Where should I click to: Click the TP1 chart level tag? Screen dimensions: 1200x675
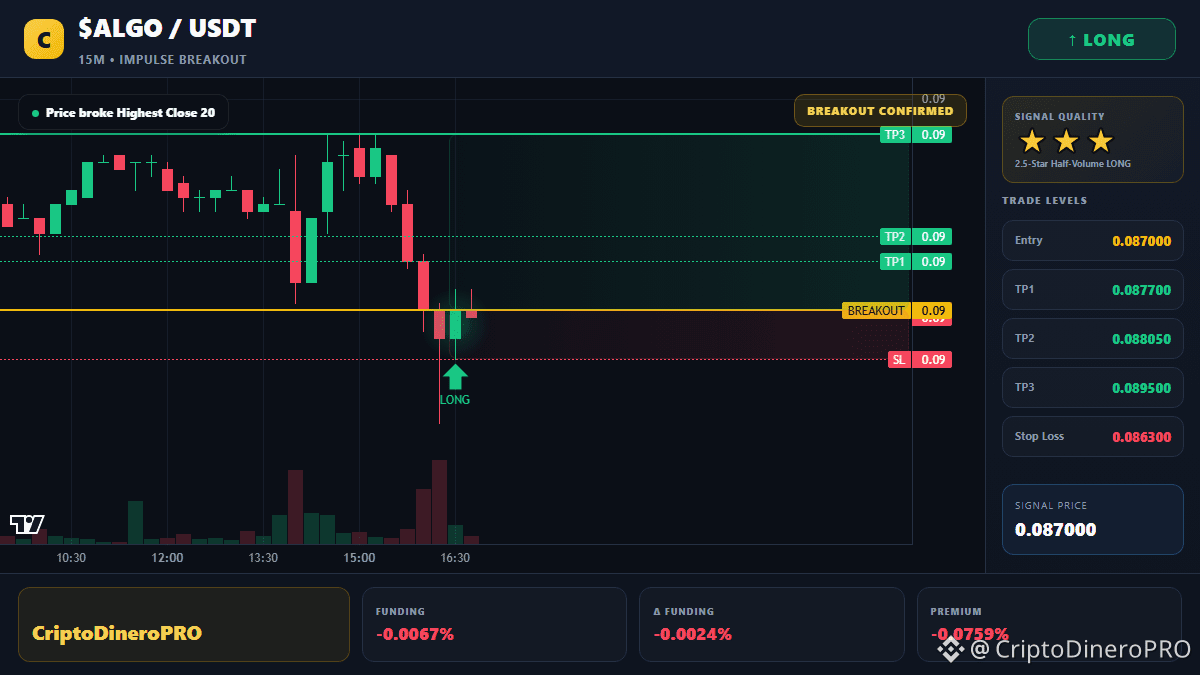[x=916, y=262]
